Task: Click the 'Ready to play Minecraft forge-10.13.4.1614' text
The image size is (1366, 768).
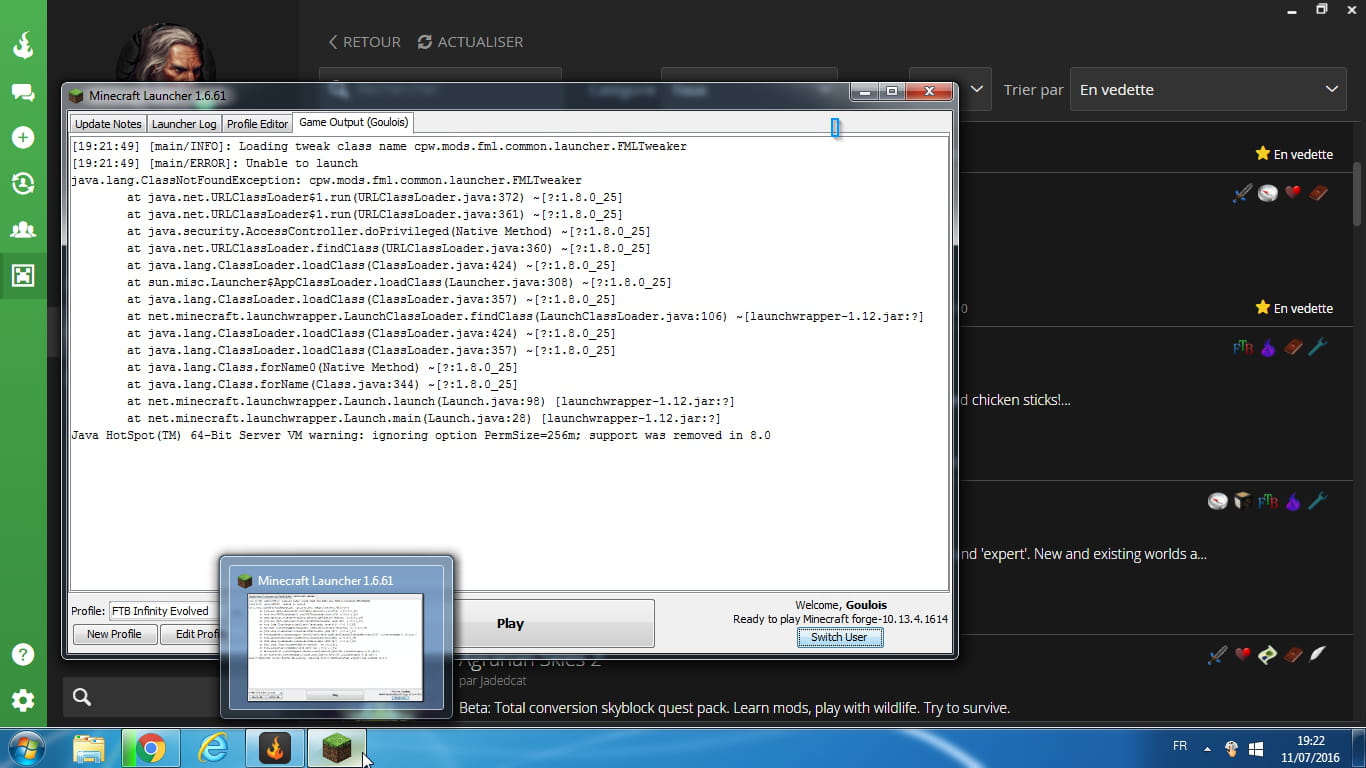Action: [840, 619]
